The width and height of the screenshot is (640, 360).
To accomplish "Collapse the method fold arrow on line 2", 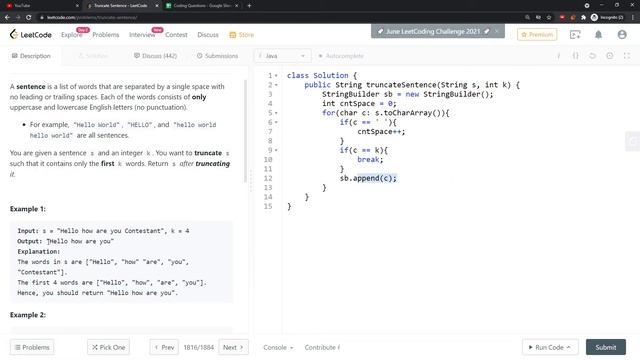I will pos(276,85).
